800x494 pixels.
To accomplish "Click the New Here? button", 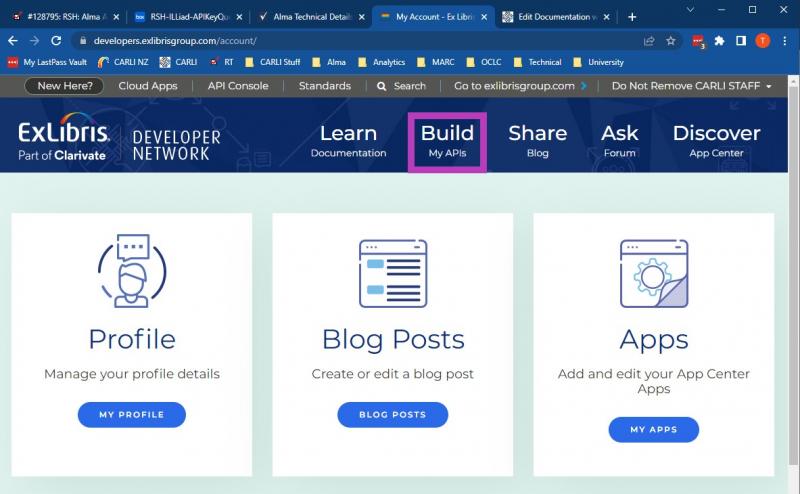I will click(x=64, y=86).
